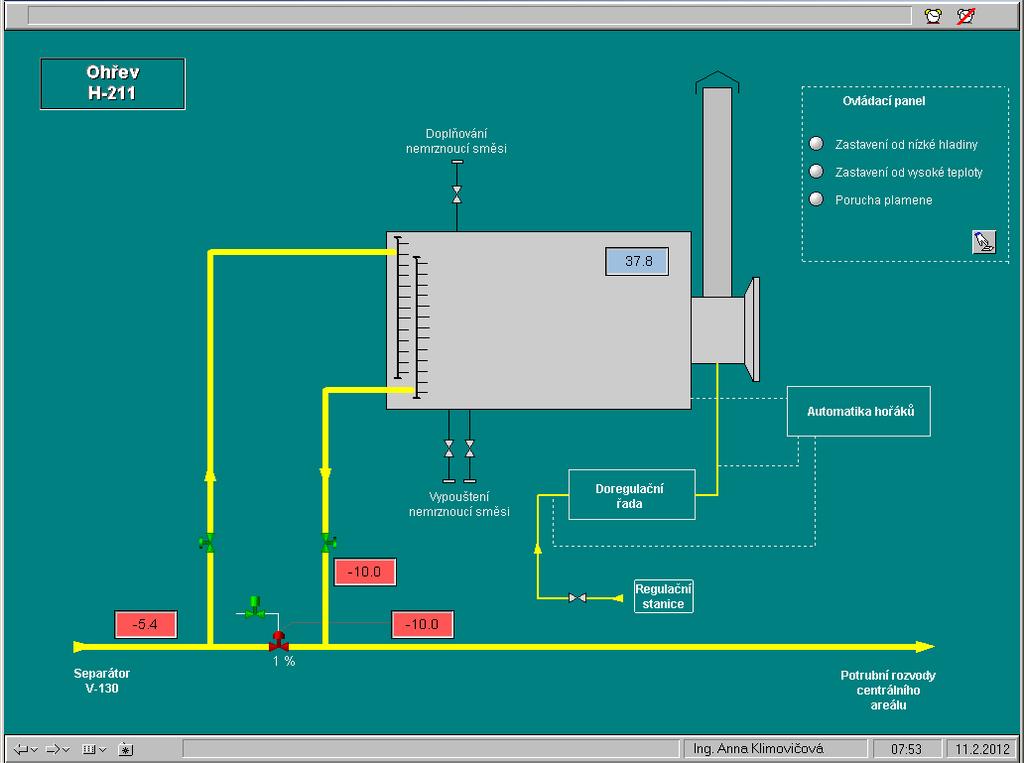
Task: Click the hand acknowledge icon in Ovládací panel
Action: (x=984, y=242)
